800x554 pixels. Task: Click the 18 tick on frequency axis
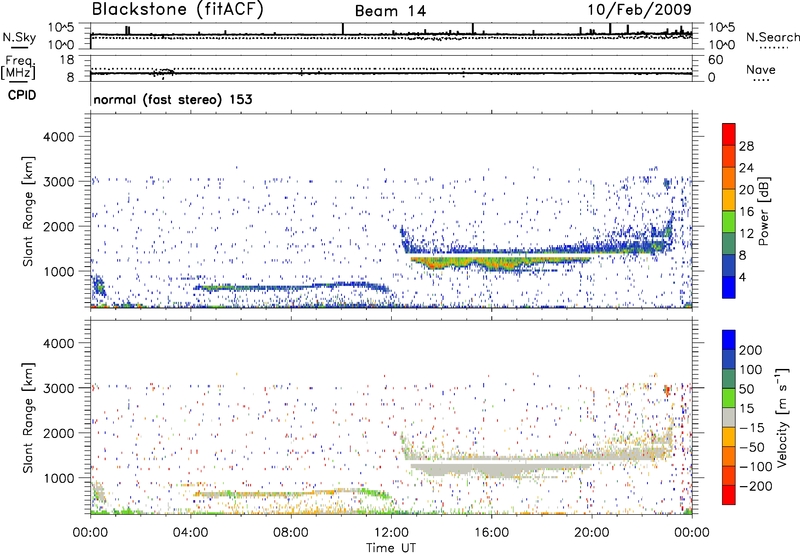67,60
